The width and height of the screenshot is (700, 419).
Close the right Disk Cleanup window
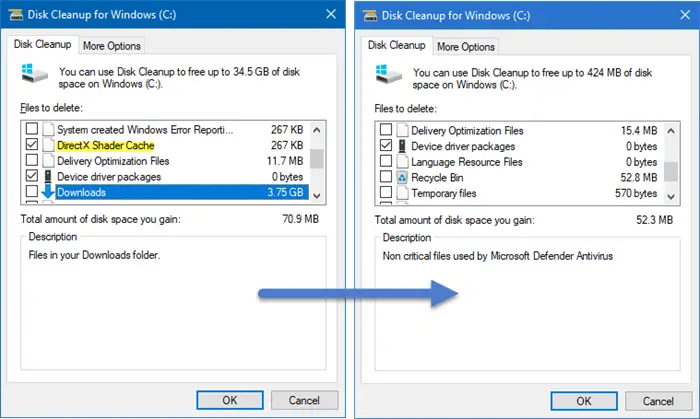click(x=685, y=15)
